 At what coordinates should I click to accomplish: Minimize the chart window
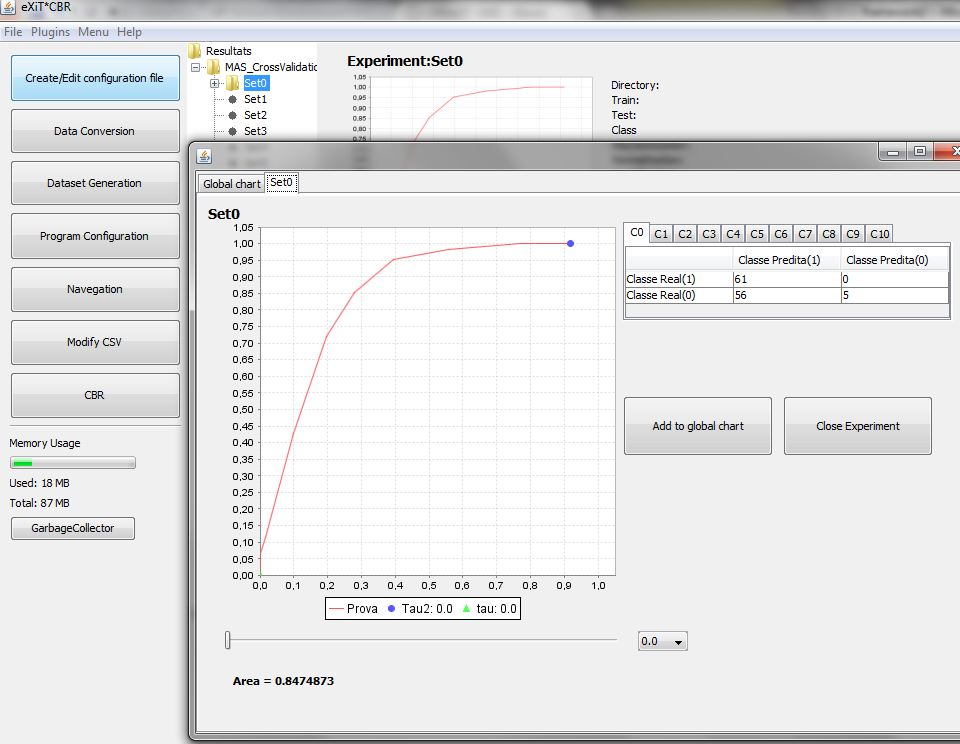[x=893, y=152]
